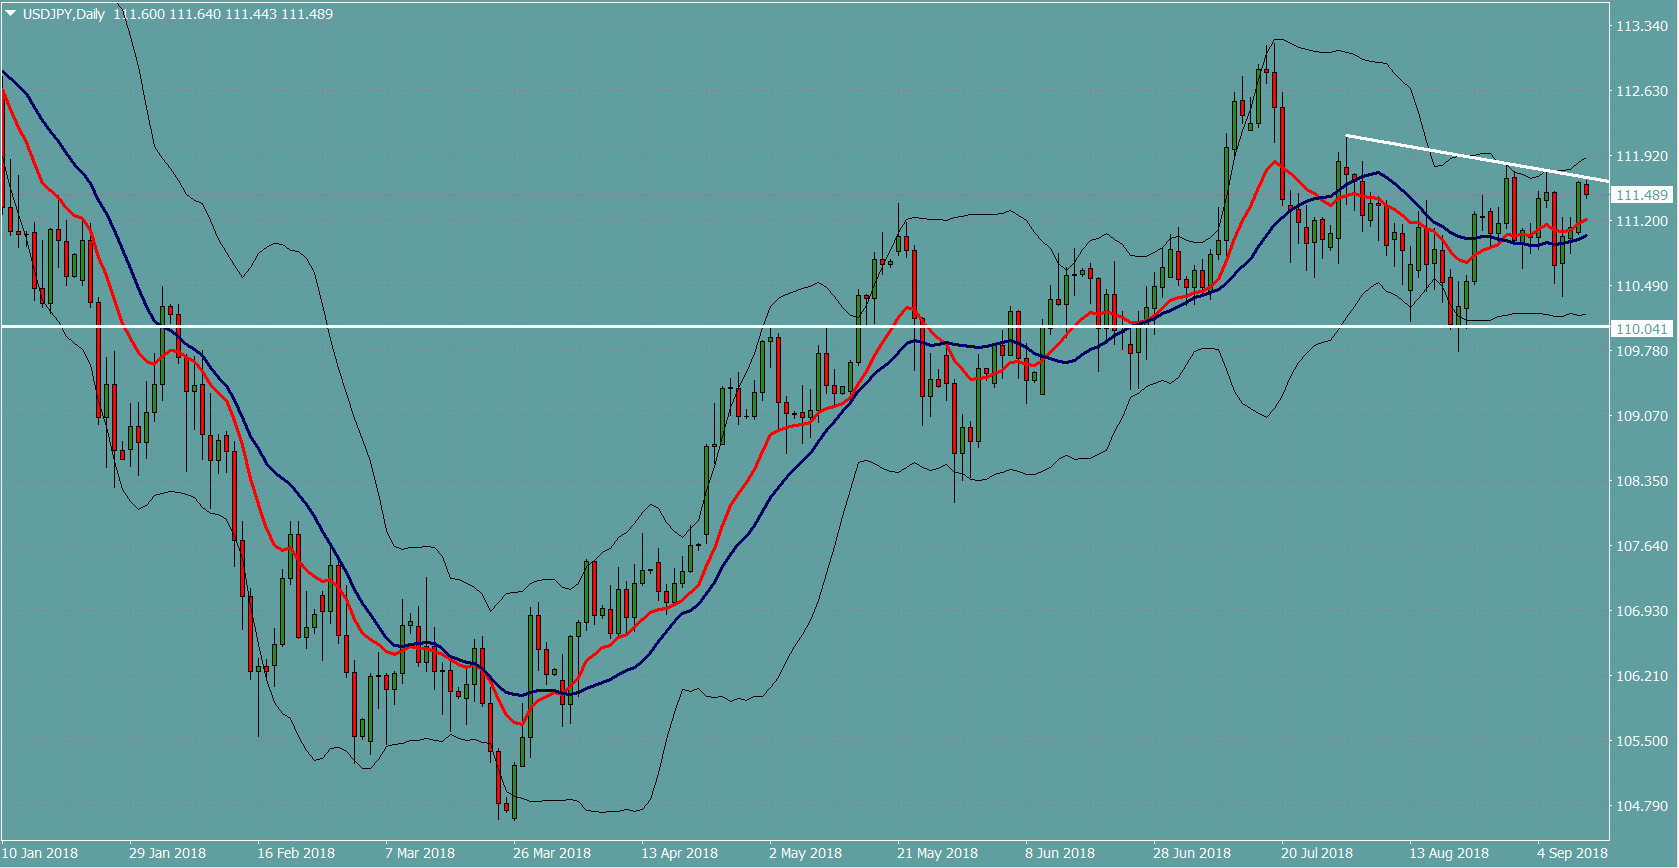Click the 2 May 2018 date label
The height and width of the screenshot is (868, 1679).
[x=805, y=853]
